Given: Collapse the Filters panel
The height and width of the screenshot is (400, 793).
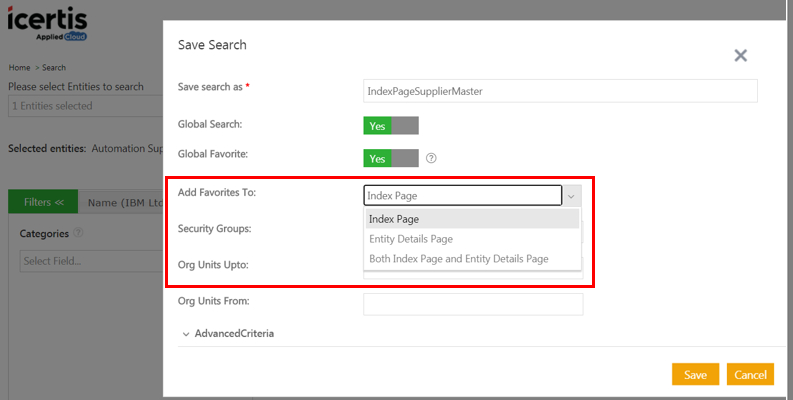Looking at the screenshot, I should (x=43, y=202).
